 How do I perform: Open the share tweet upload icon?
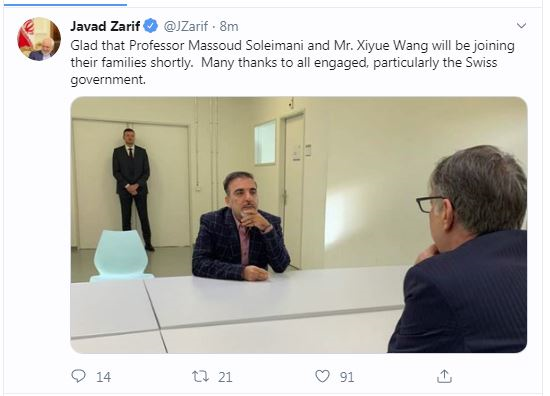(444, 376)
